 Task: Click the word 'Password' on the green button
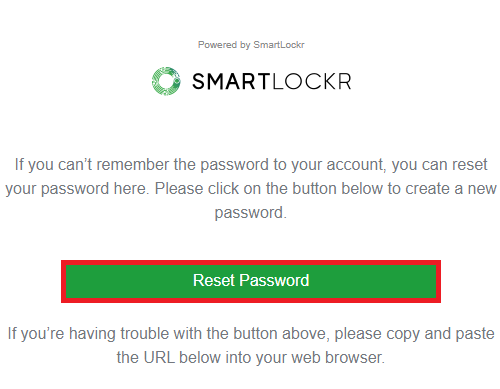coord(274,280)
